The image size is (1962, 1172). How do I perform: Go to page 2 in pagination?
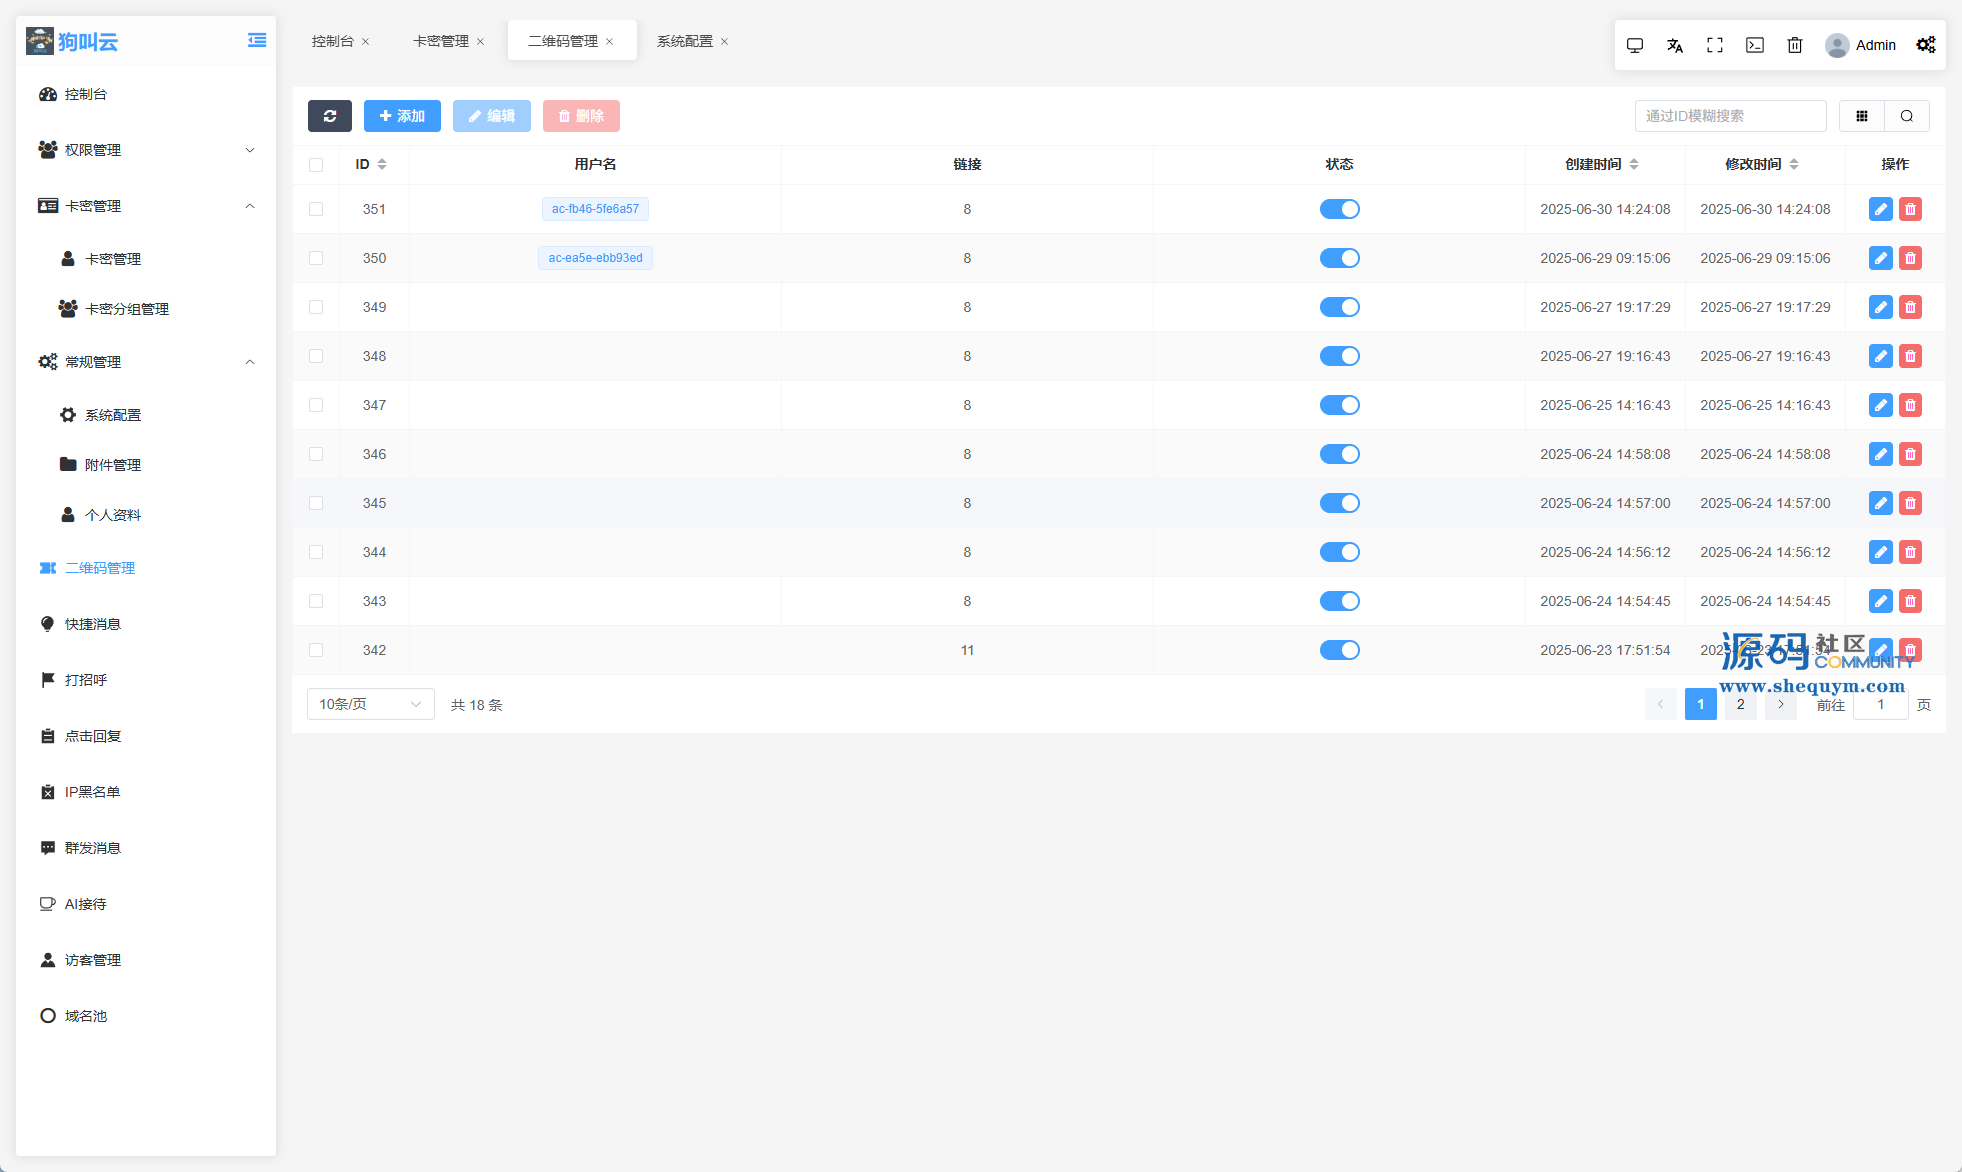point(1740,704)
